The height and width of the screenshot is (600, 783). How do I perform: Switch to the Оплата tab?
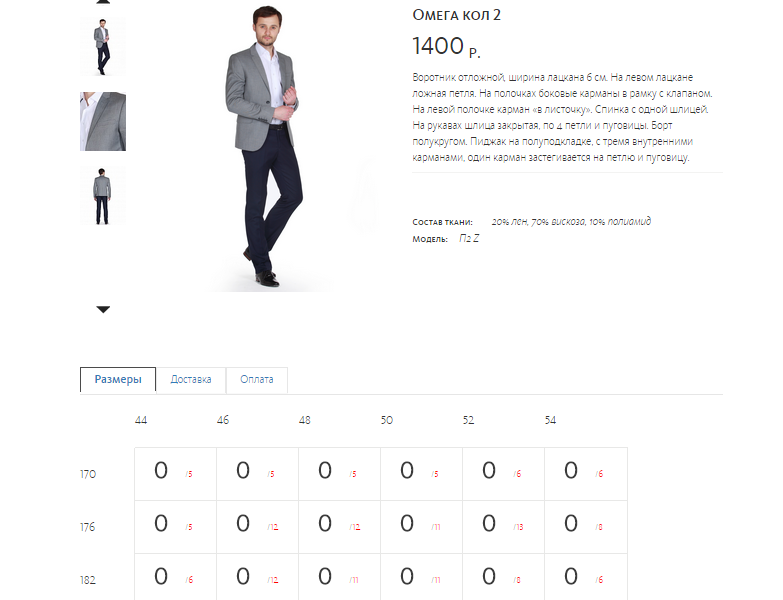point(257,380)
